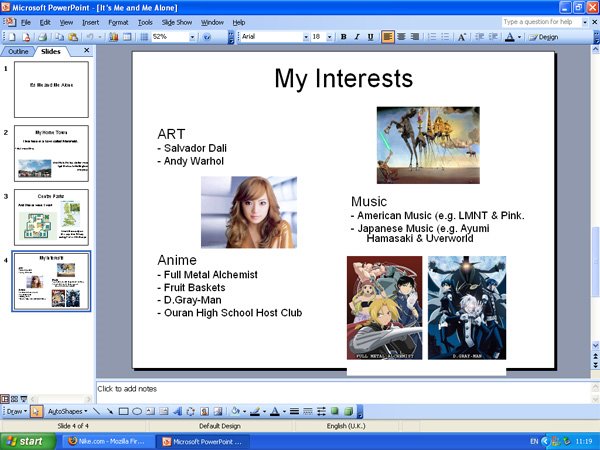Open Dash Style options

[308, 411]
